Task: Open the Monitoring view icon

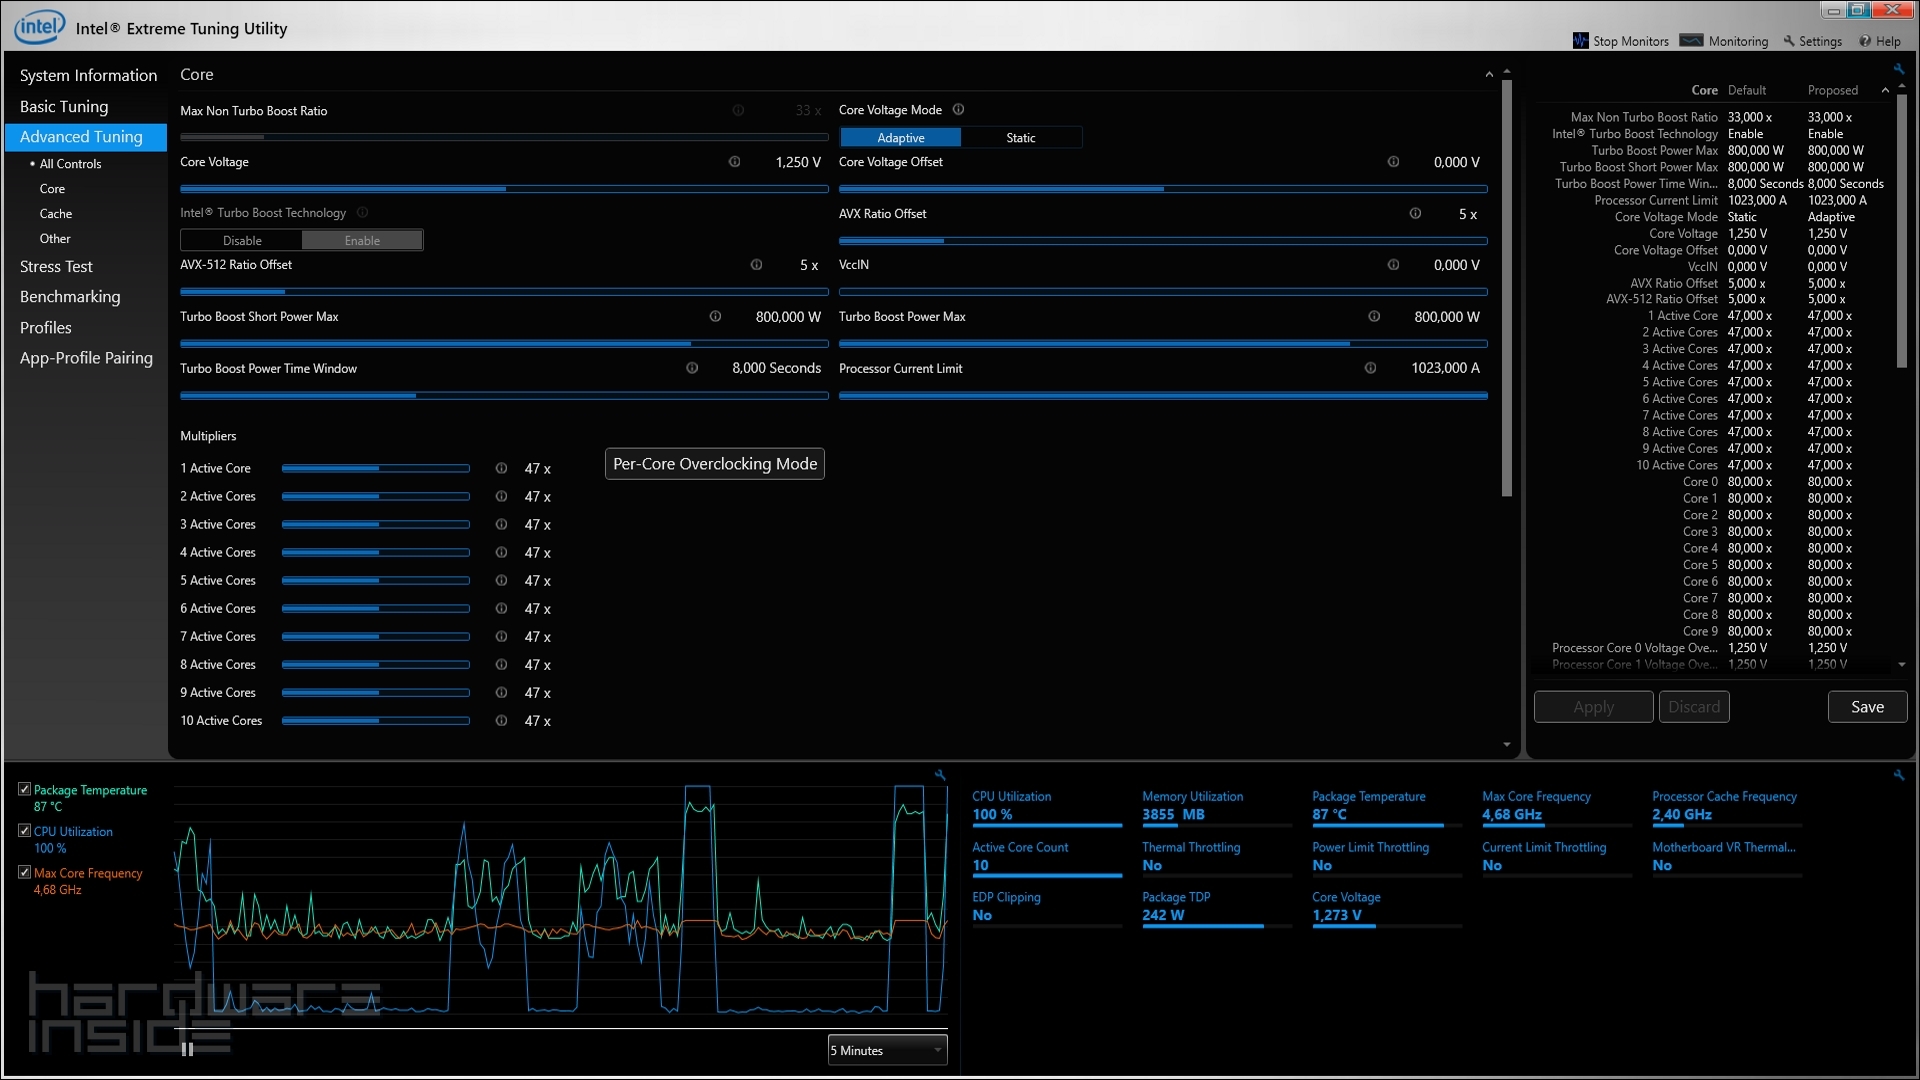Action: coord(1691,41)
